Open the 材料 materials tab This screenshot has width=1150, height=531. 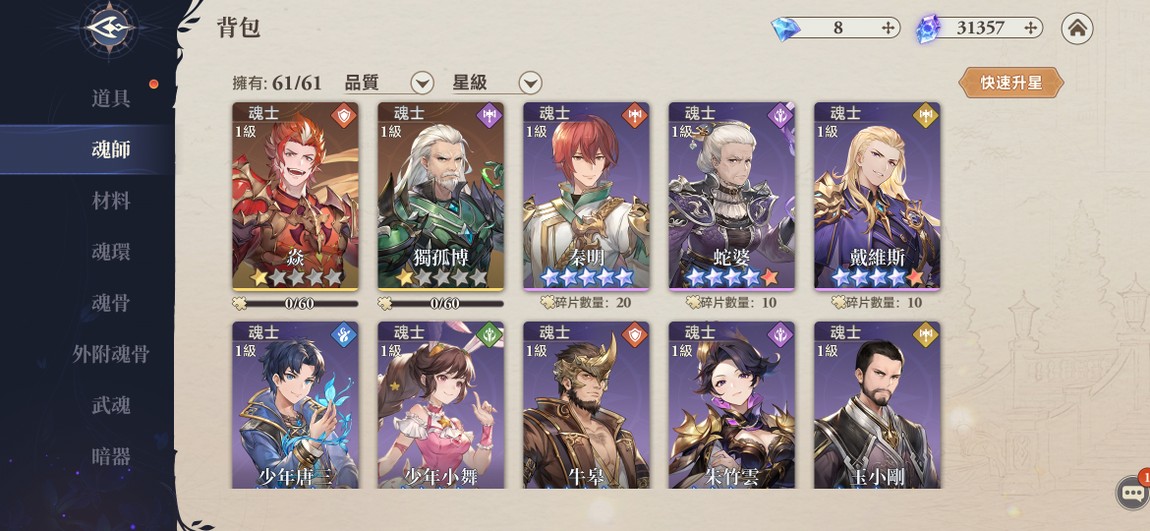(111, 200)
